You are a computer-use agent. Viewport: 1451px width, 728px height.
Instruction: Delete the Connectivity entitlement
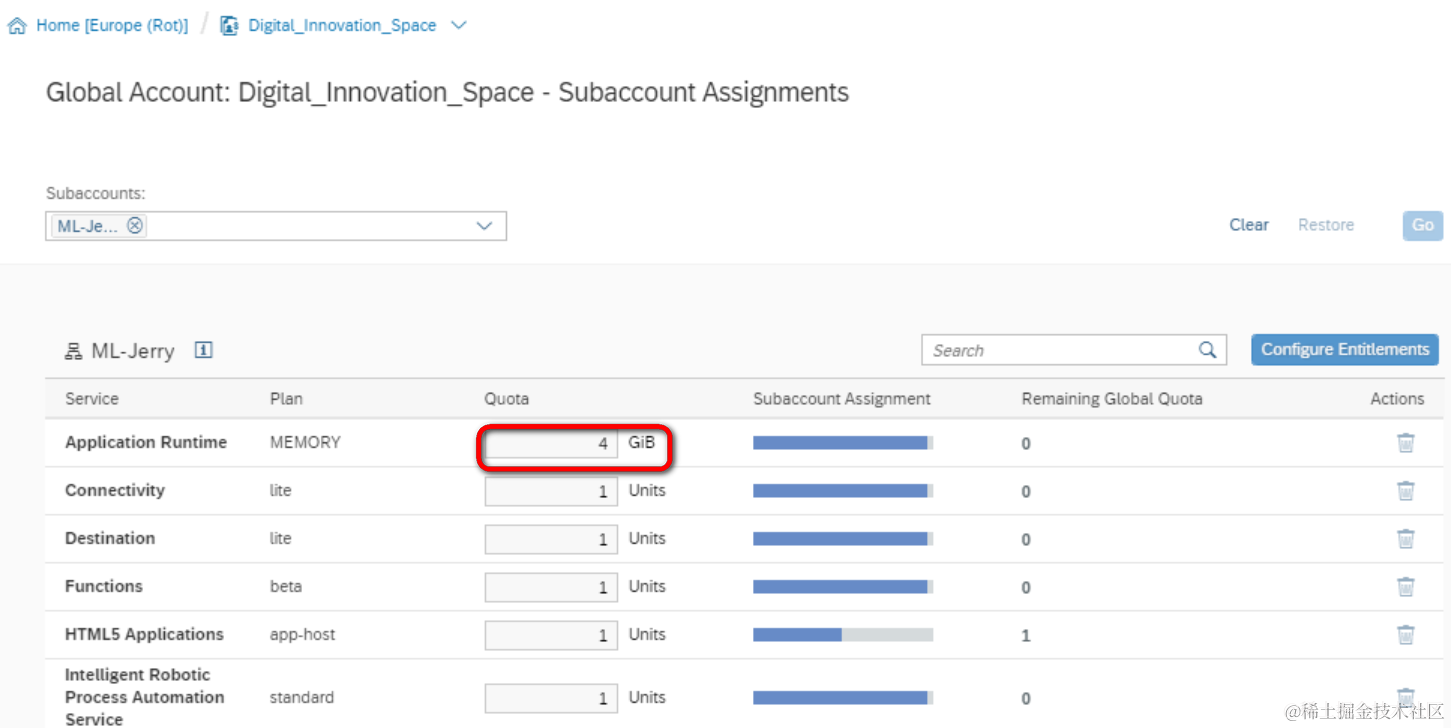tap(1406, 490)
